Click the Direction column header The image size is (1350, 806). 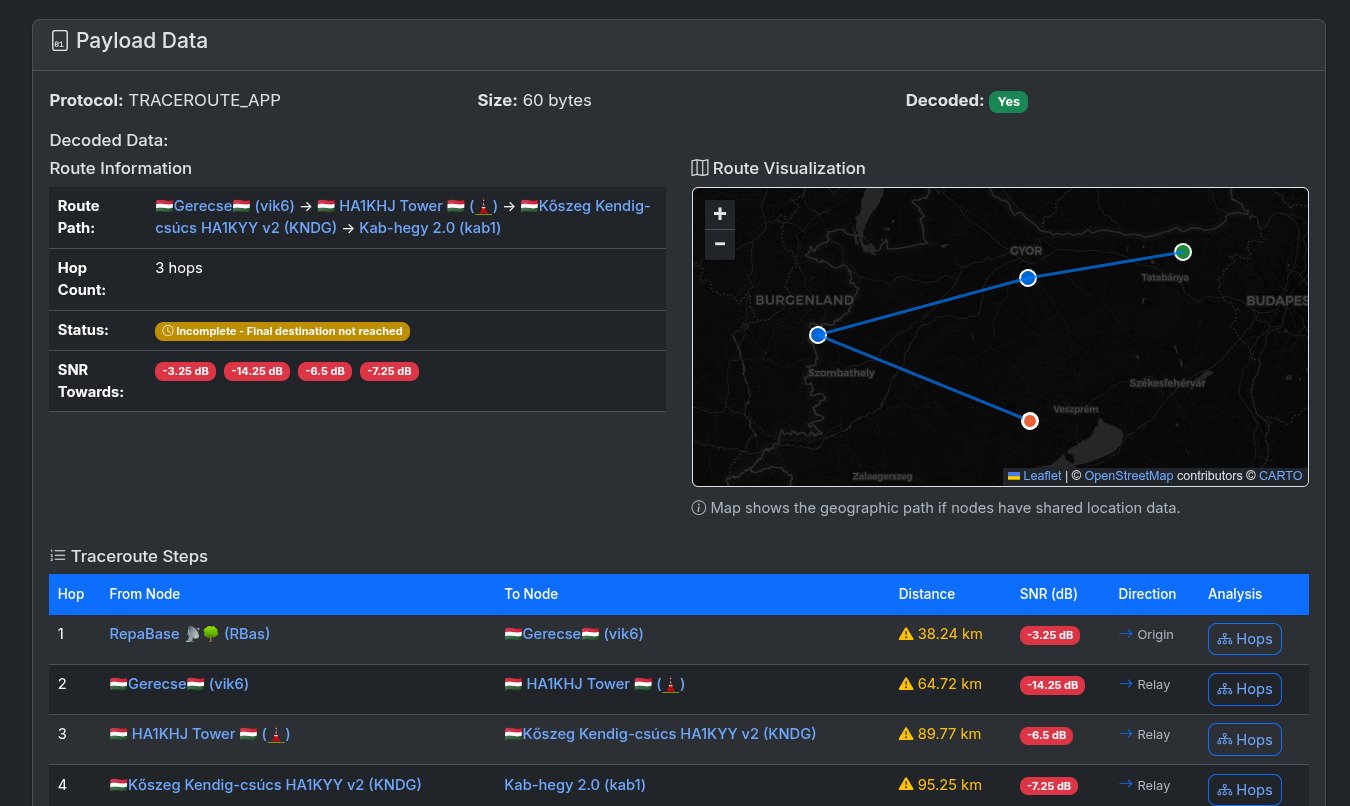click(1147, 594)
